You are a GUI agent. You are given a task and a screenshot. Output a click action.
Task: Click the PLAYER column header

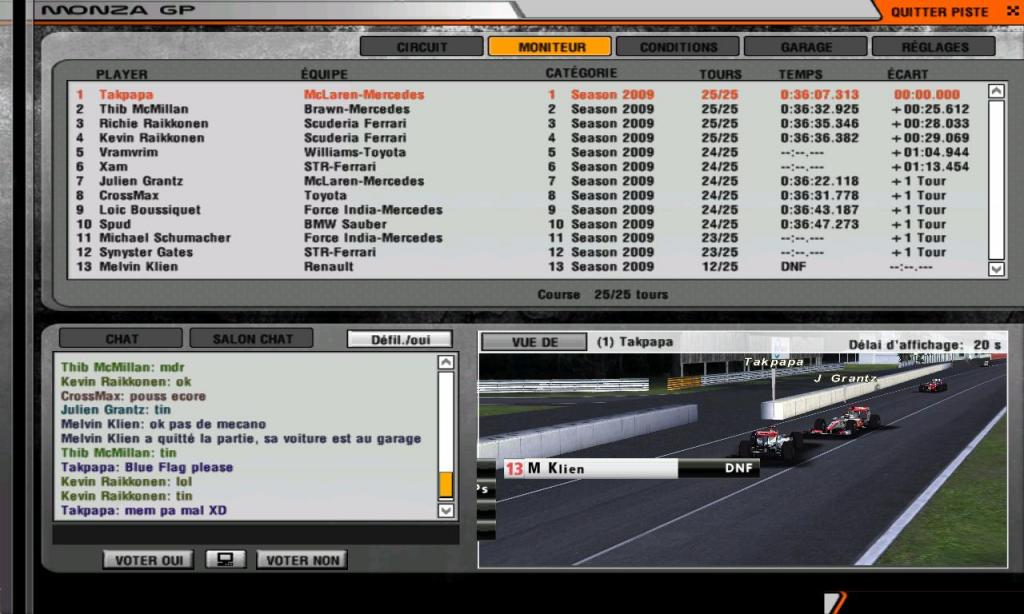click(x=121, y=74)
